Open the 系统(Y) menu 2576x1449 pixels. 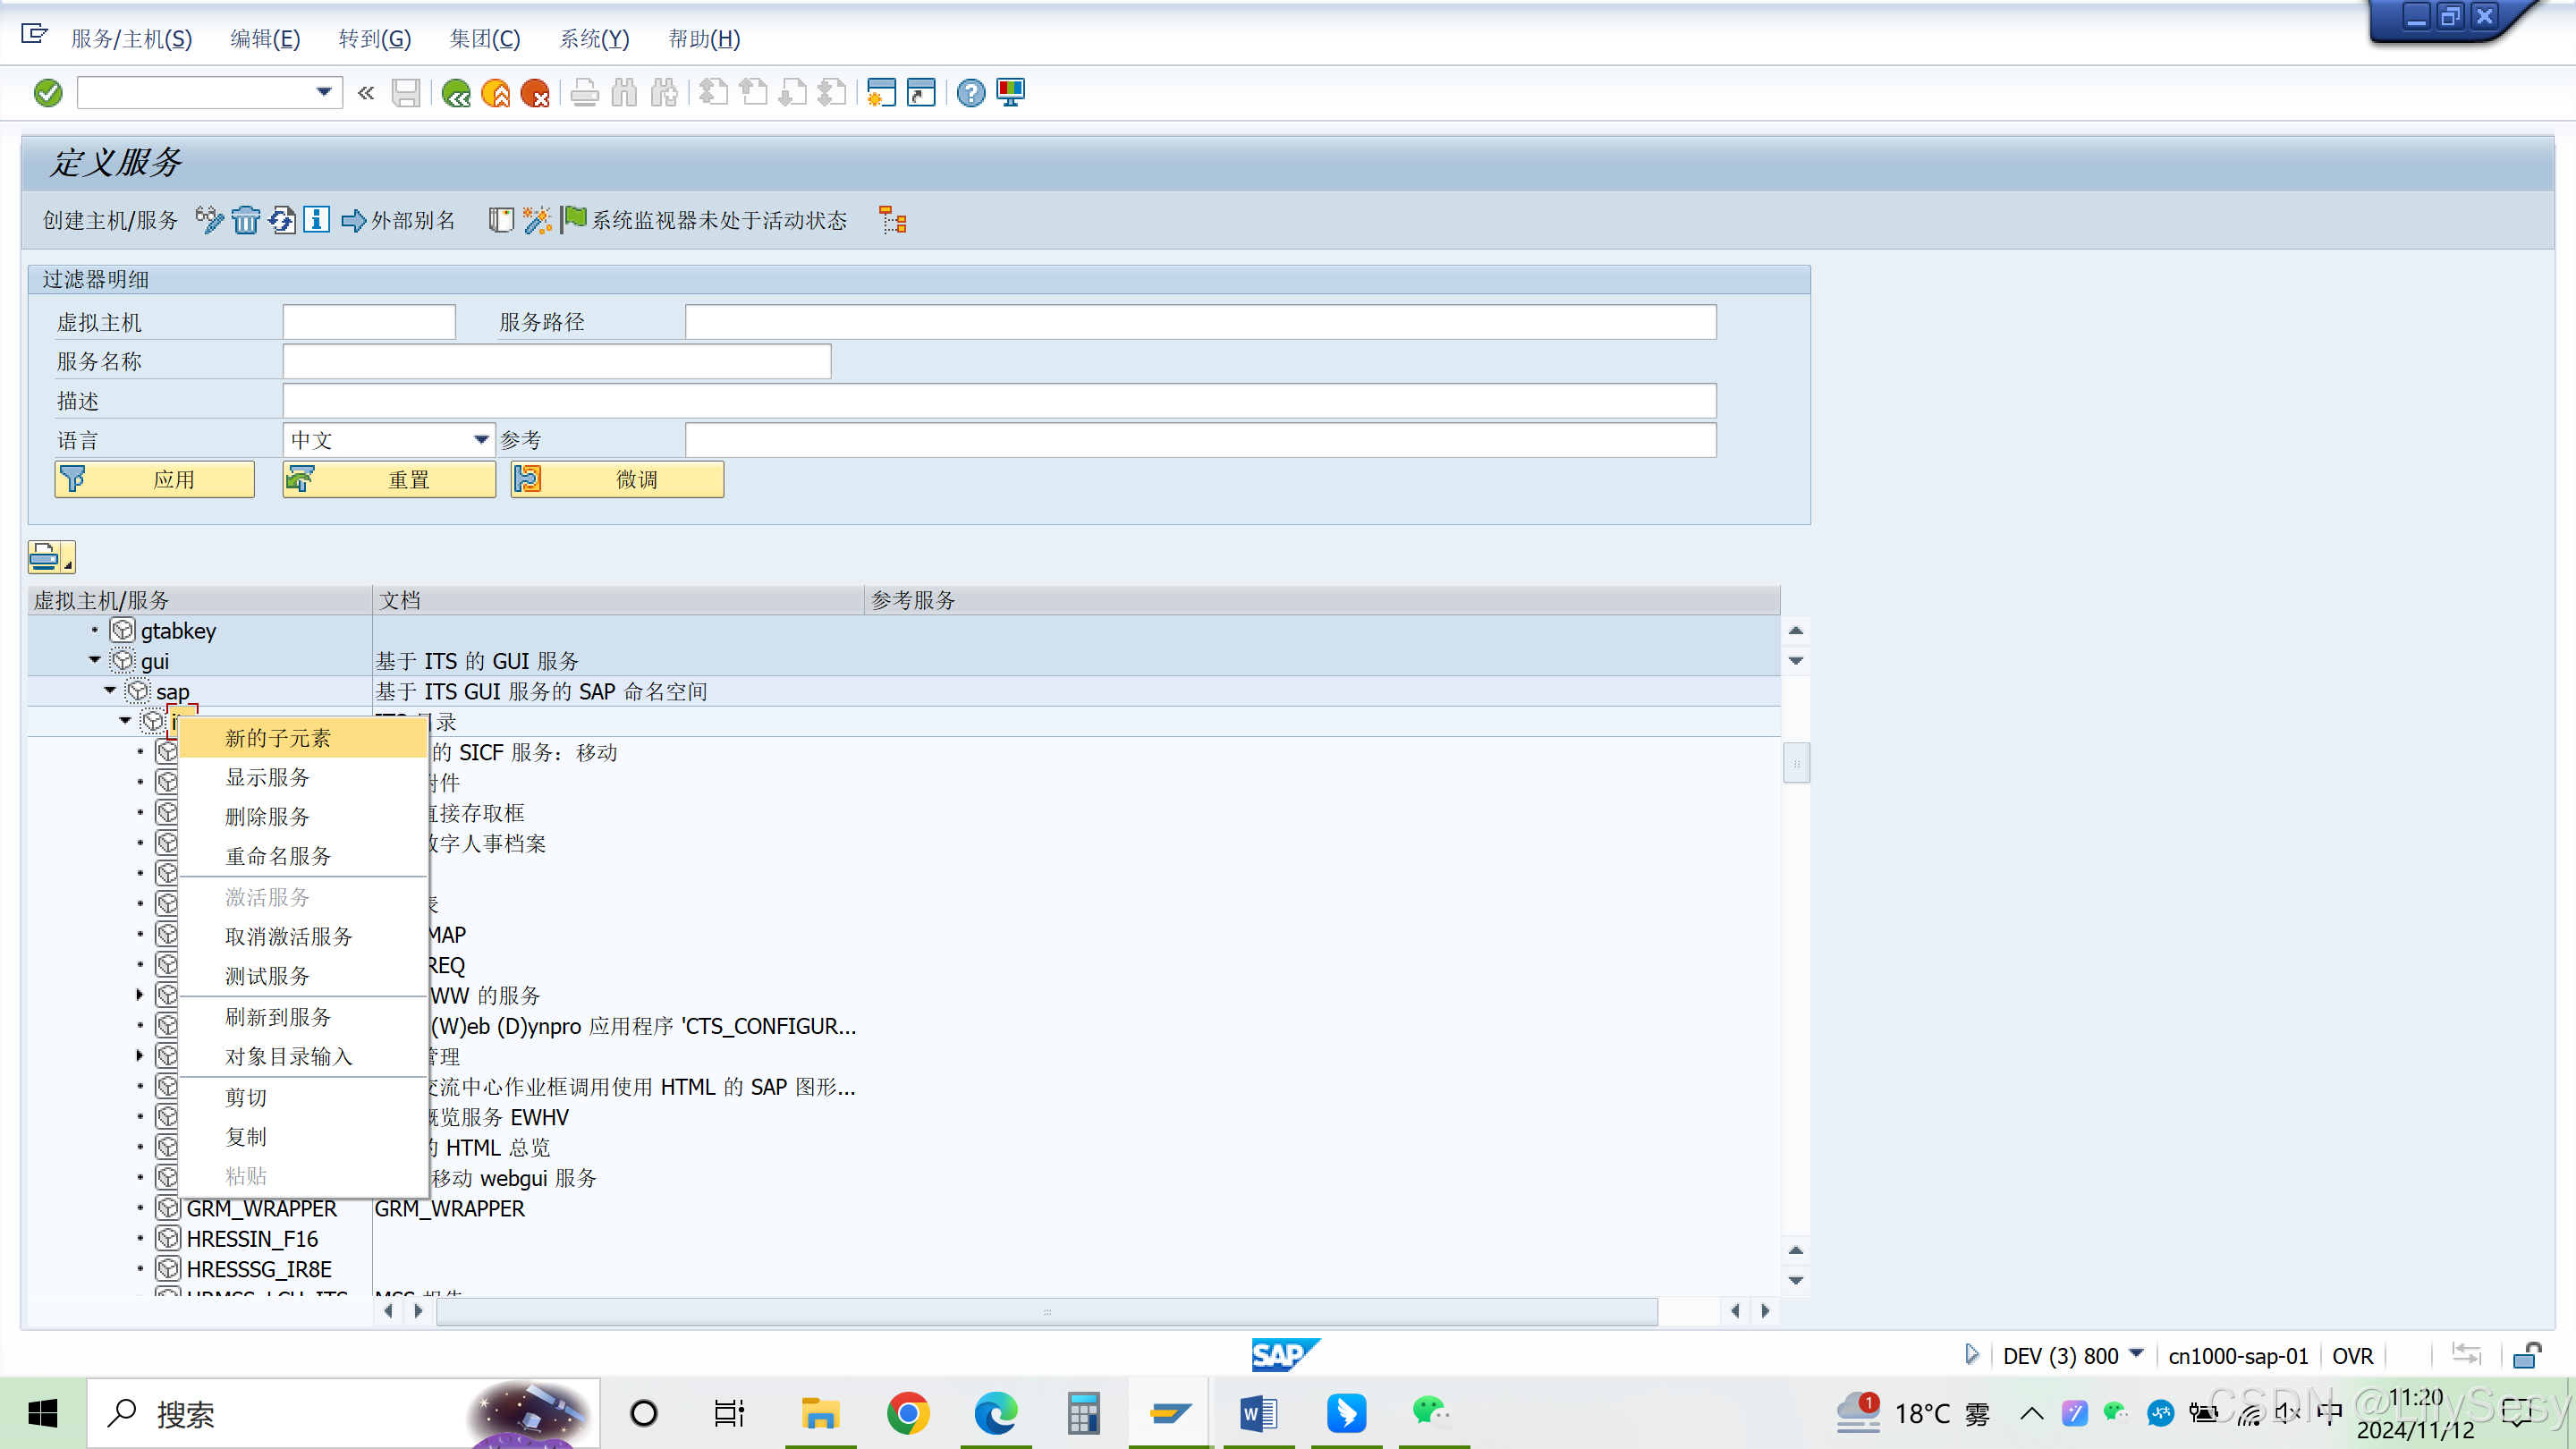pos(594,39)
